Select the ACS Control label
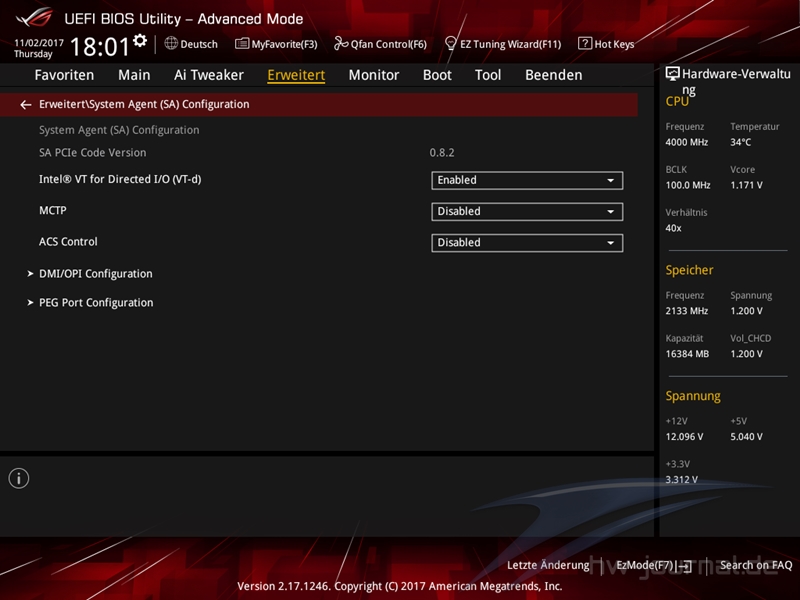 tap(68, 242)
